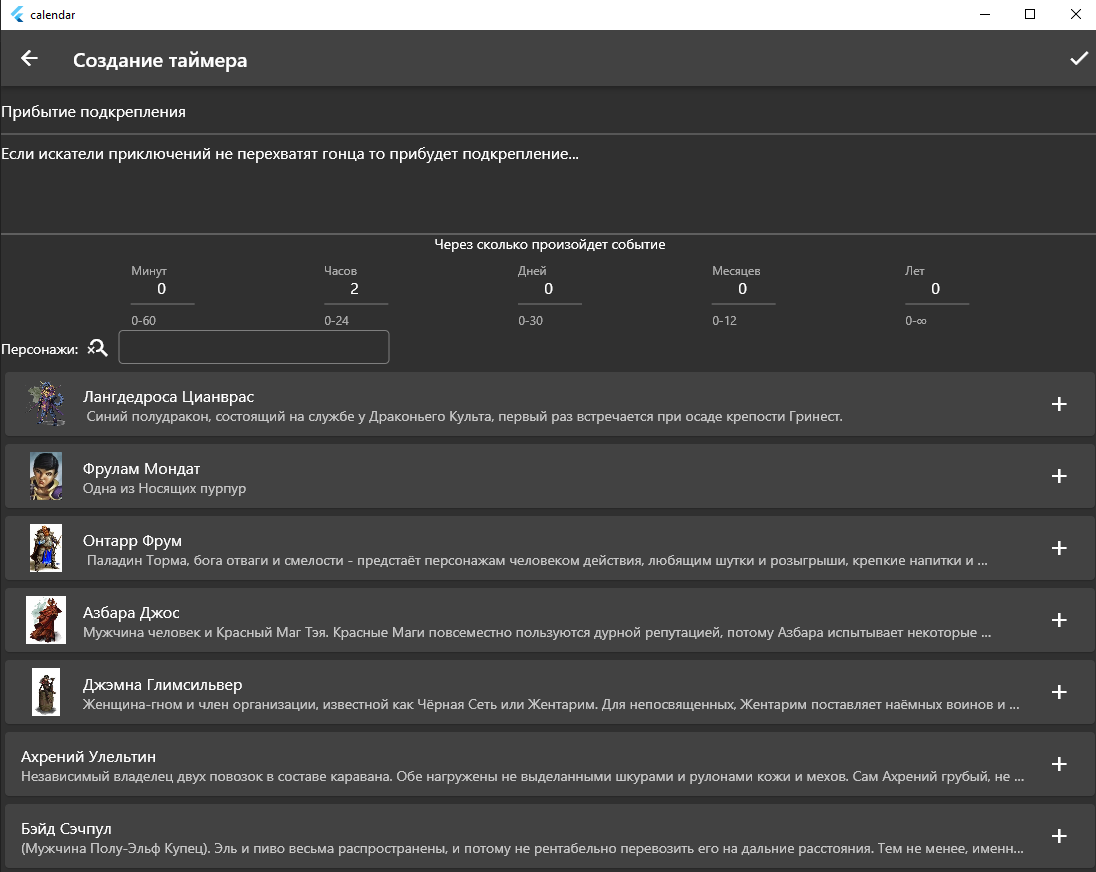
Task: Add Ахрений Улельтин with the plus icon
Action: coord(1059,764)
